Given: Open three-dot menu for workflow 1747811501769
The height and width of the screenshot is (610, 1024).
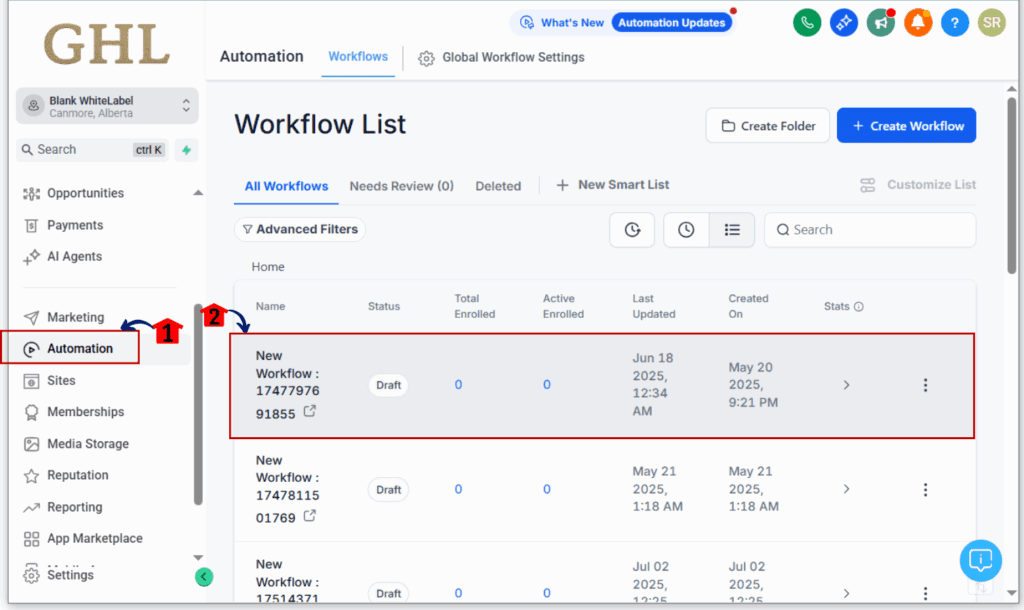Looking at the screenshot, I should 925,490.
